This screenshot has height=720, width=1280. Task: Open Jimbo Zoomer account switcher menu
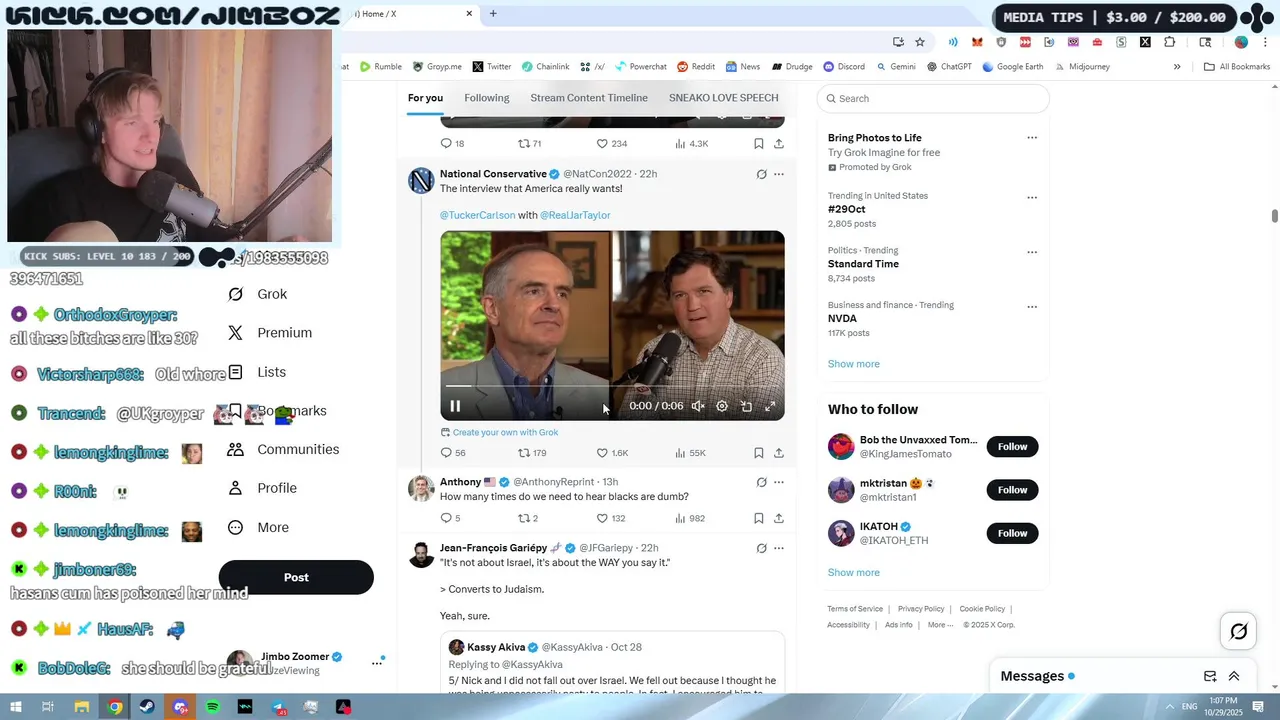[x=377, y=663]
